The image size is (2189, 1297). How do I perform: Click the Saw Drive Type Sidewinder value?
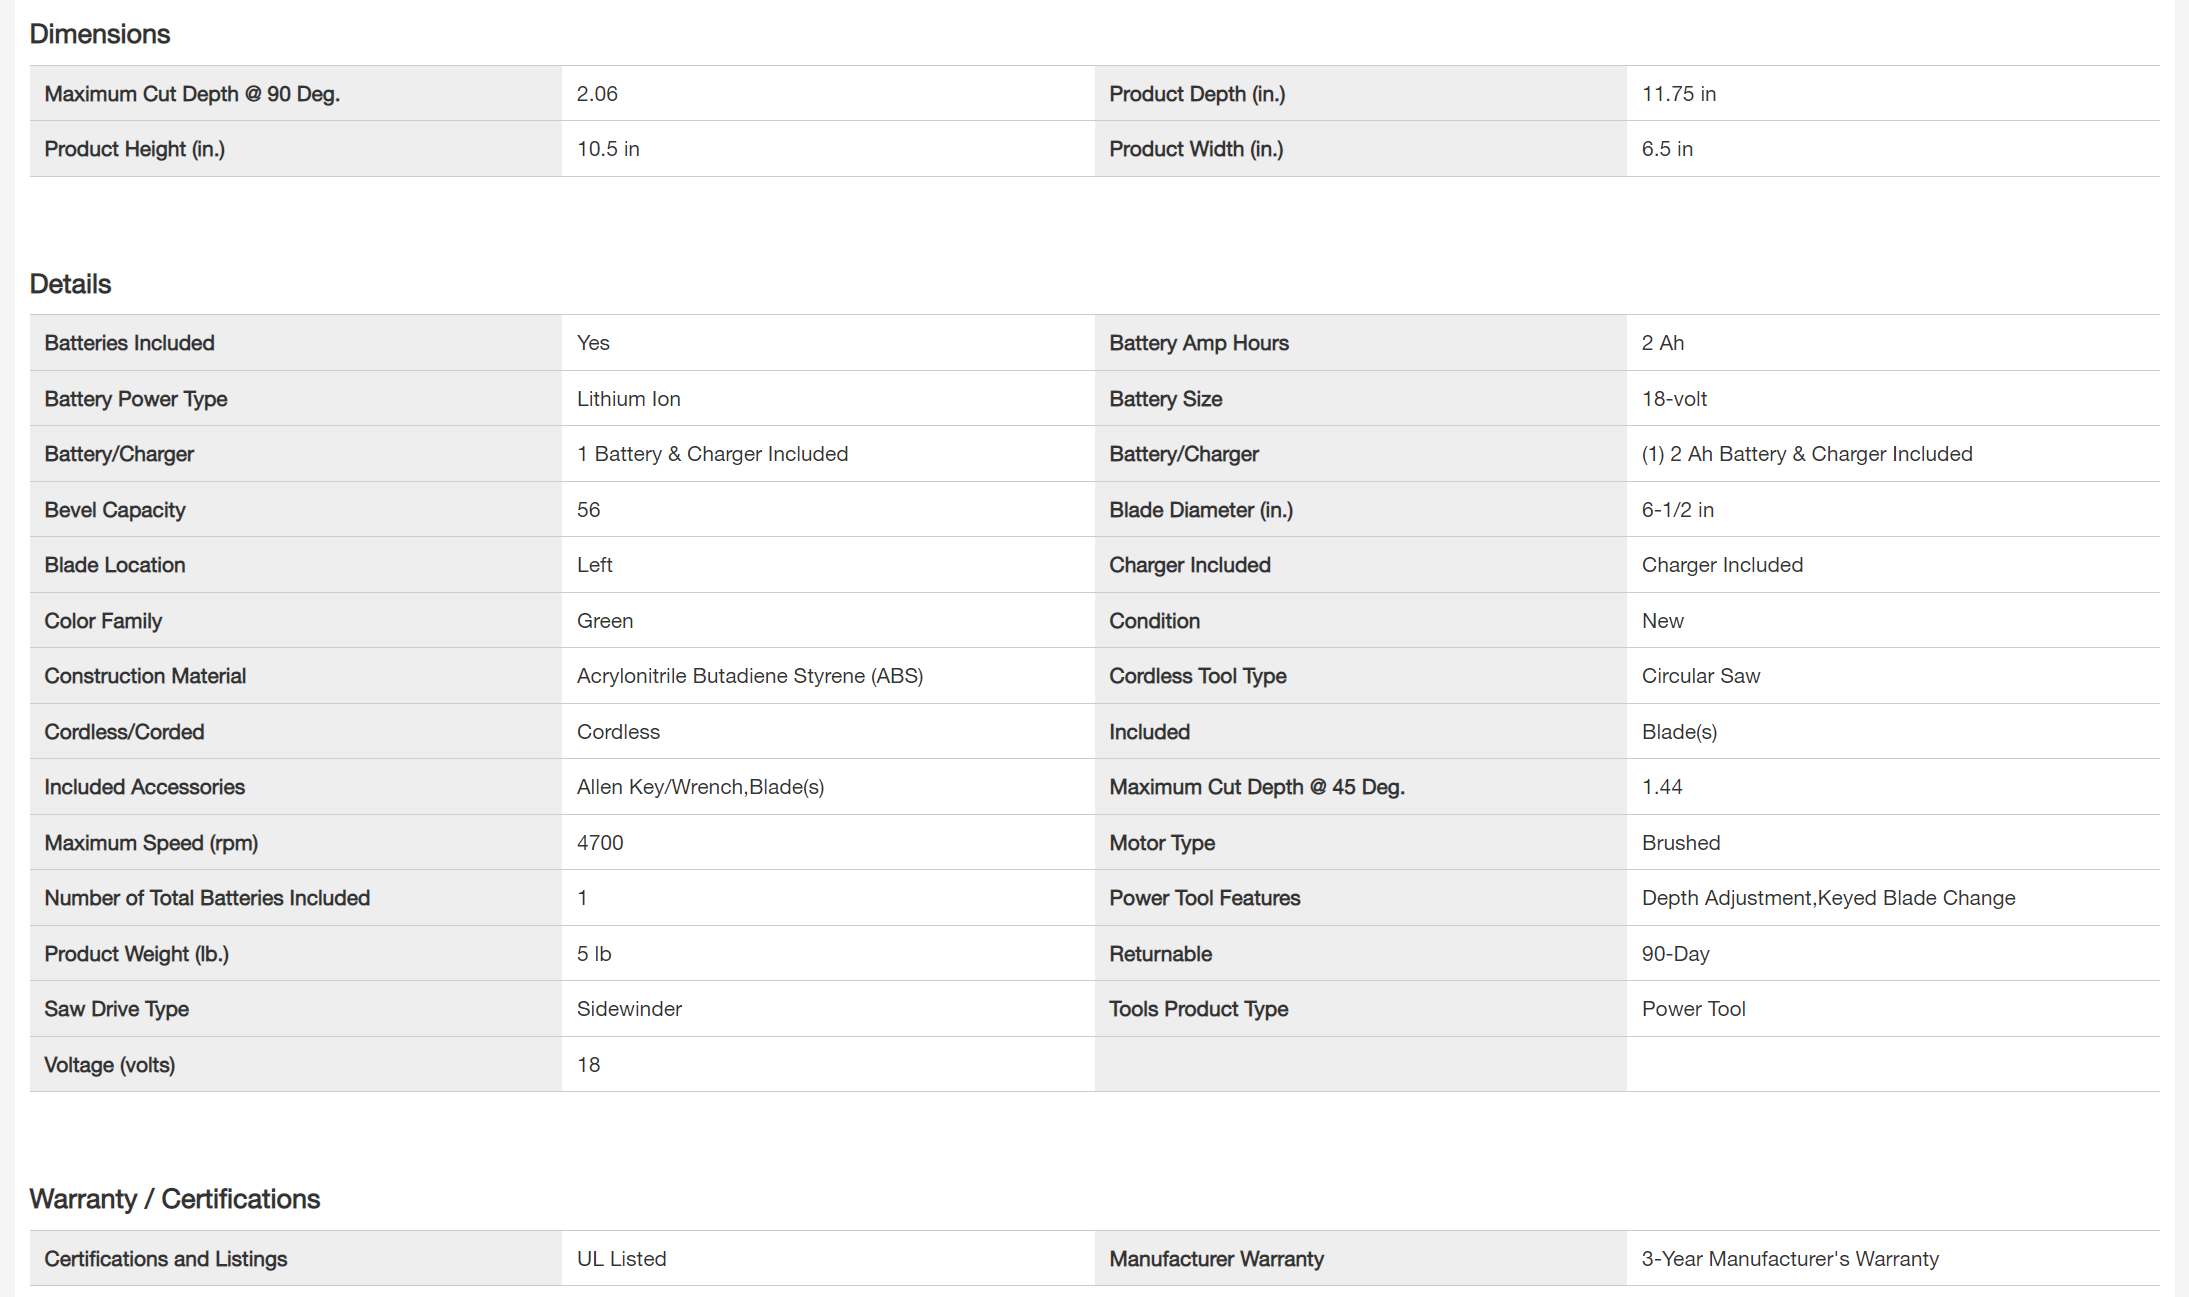point(629,1009)
